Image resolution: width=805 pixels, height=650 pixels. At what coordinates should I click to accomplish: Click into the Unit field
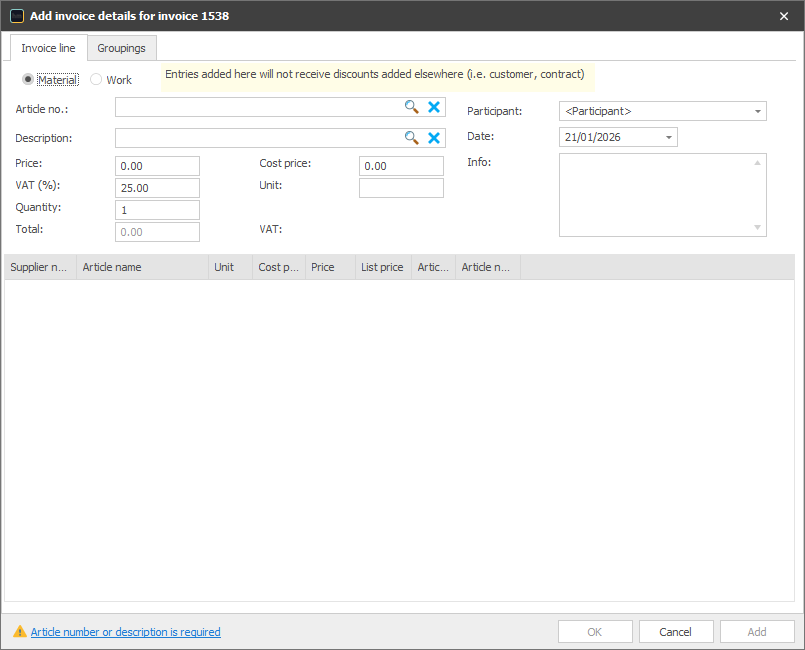(401, 188)
